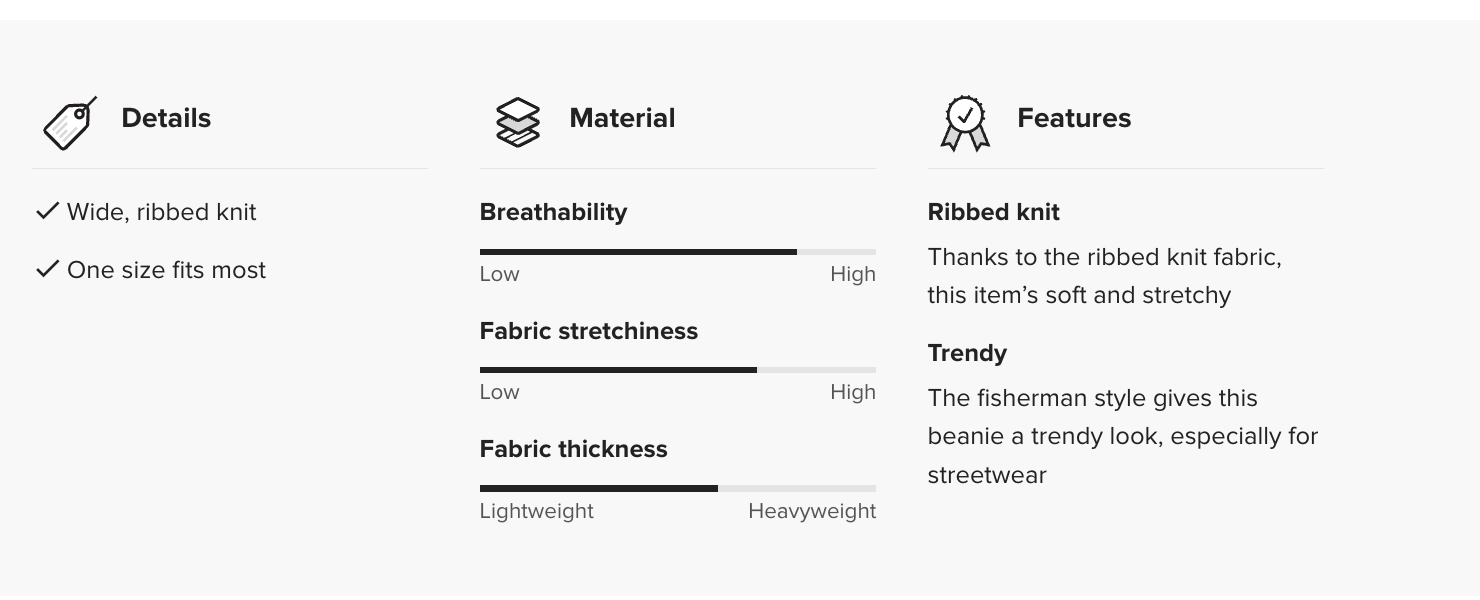Click the Fabric thickness label
Screen dimensions: 1480x600
(573, 449)
